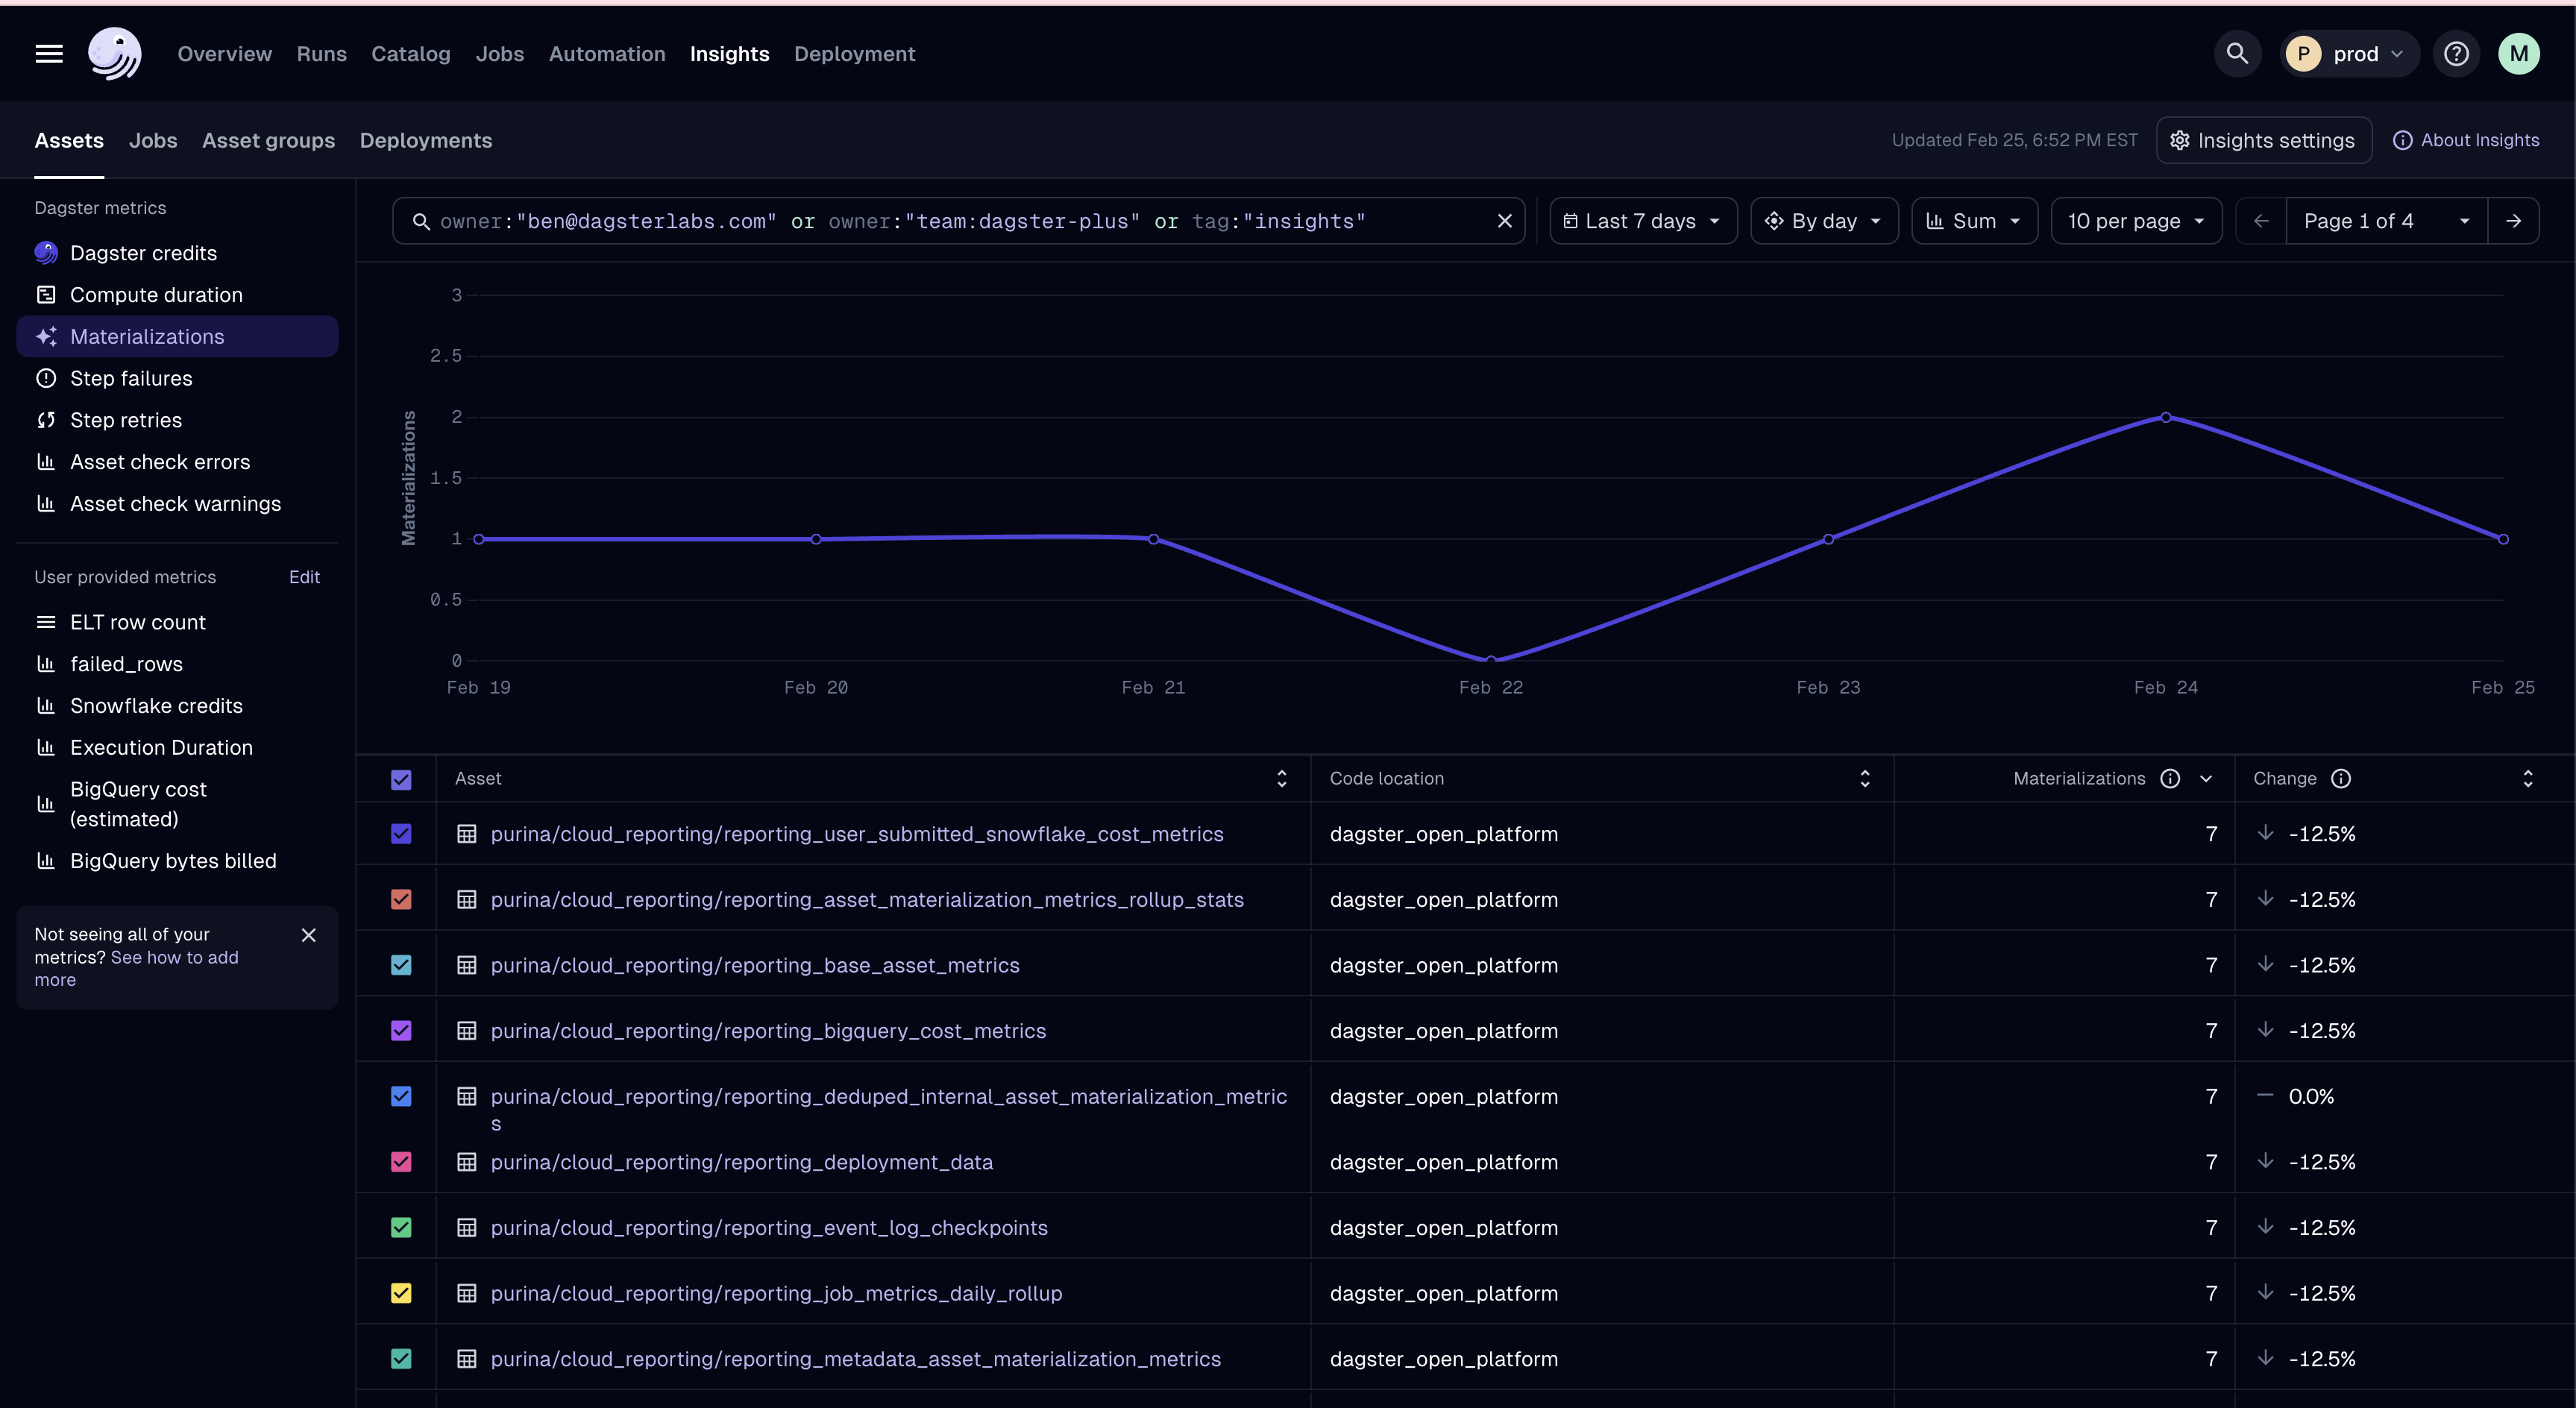2576x1408 pixels.
Task: Open the Last 7 days range dropdown
Action: [1643, 221]
